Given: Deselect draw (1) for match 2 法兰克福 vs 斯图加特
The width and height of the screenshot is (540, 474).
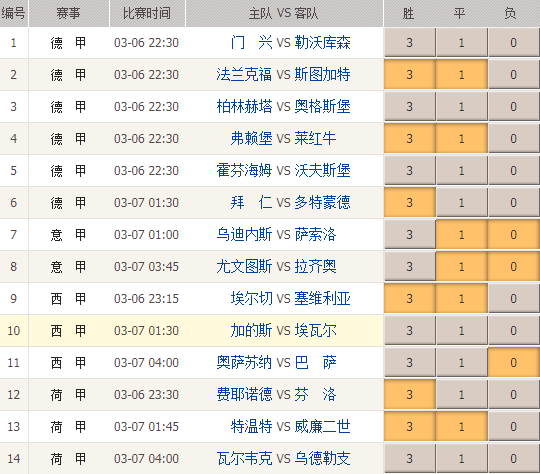Looking at the screenshot, I should tap(462, 74).
